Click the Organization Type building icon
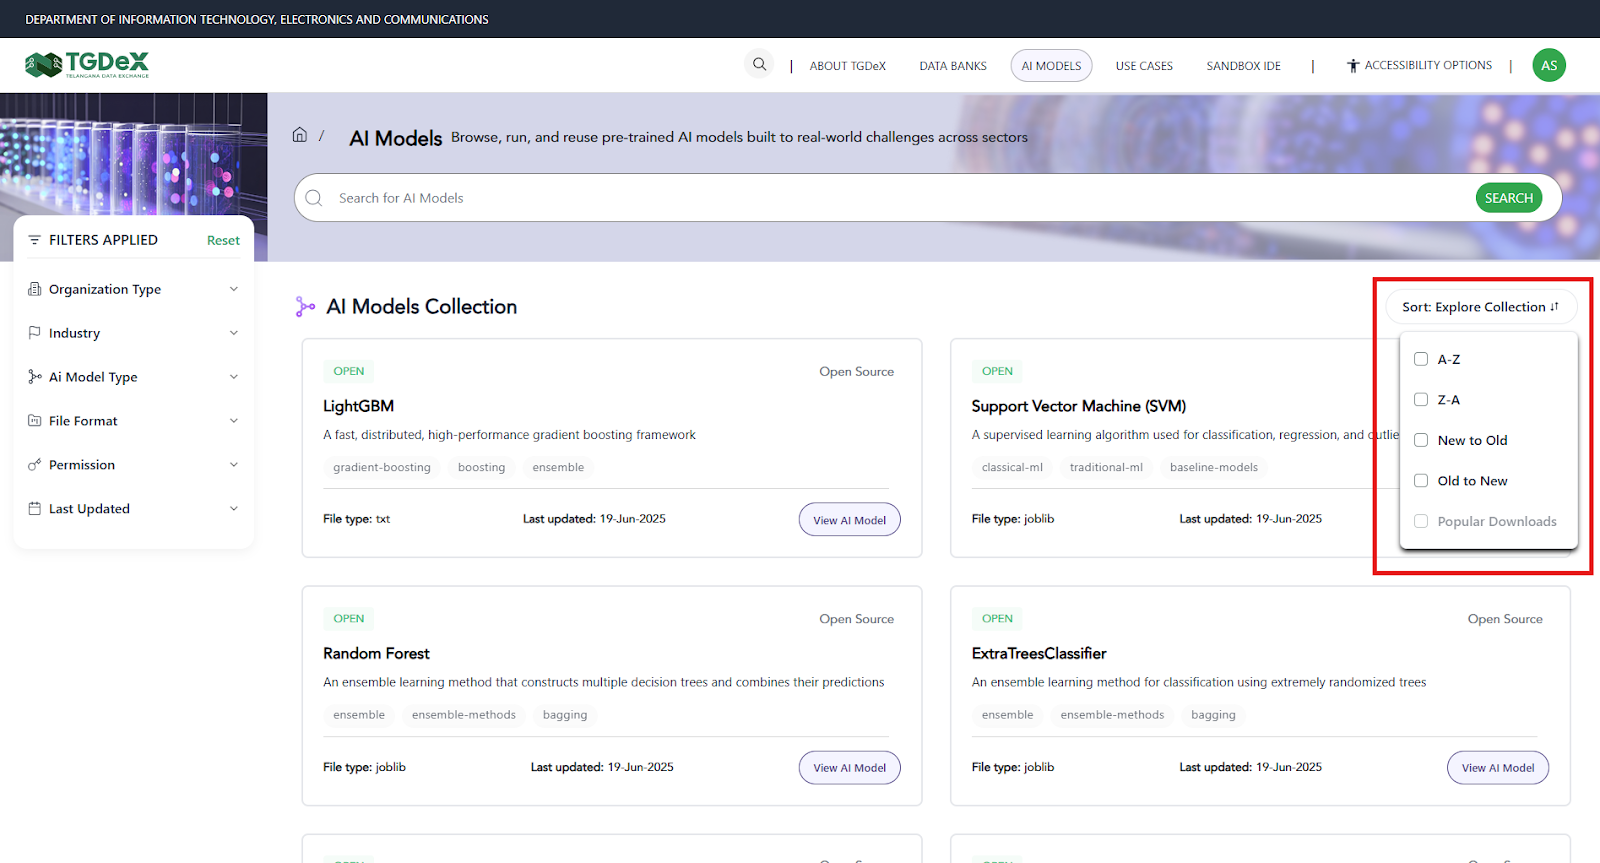This screenshot has height=863, width=1600. click(x=35, y=289)
